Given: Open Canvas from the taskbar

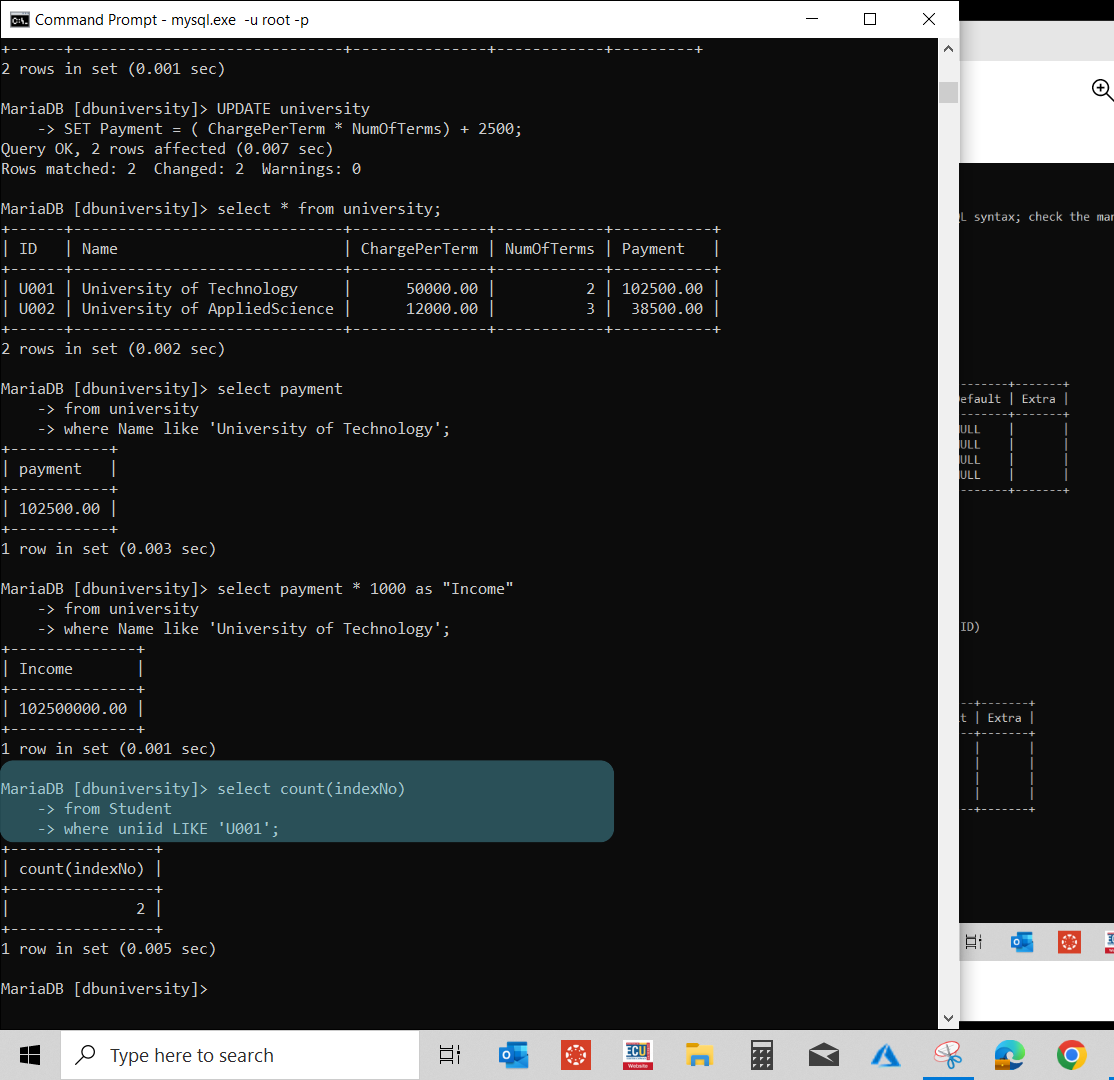Looking at the screenshot, I should click(575, 1054).
